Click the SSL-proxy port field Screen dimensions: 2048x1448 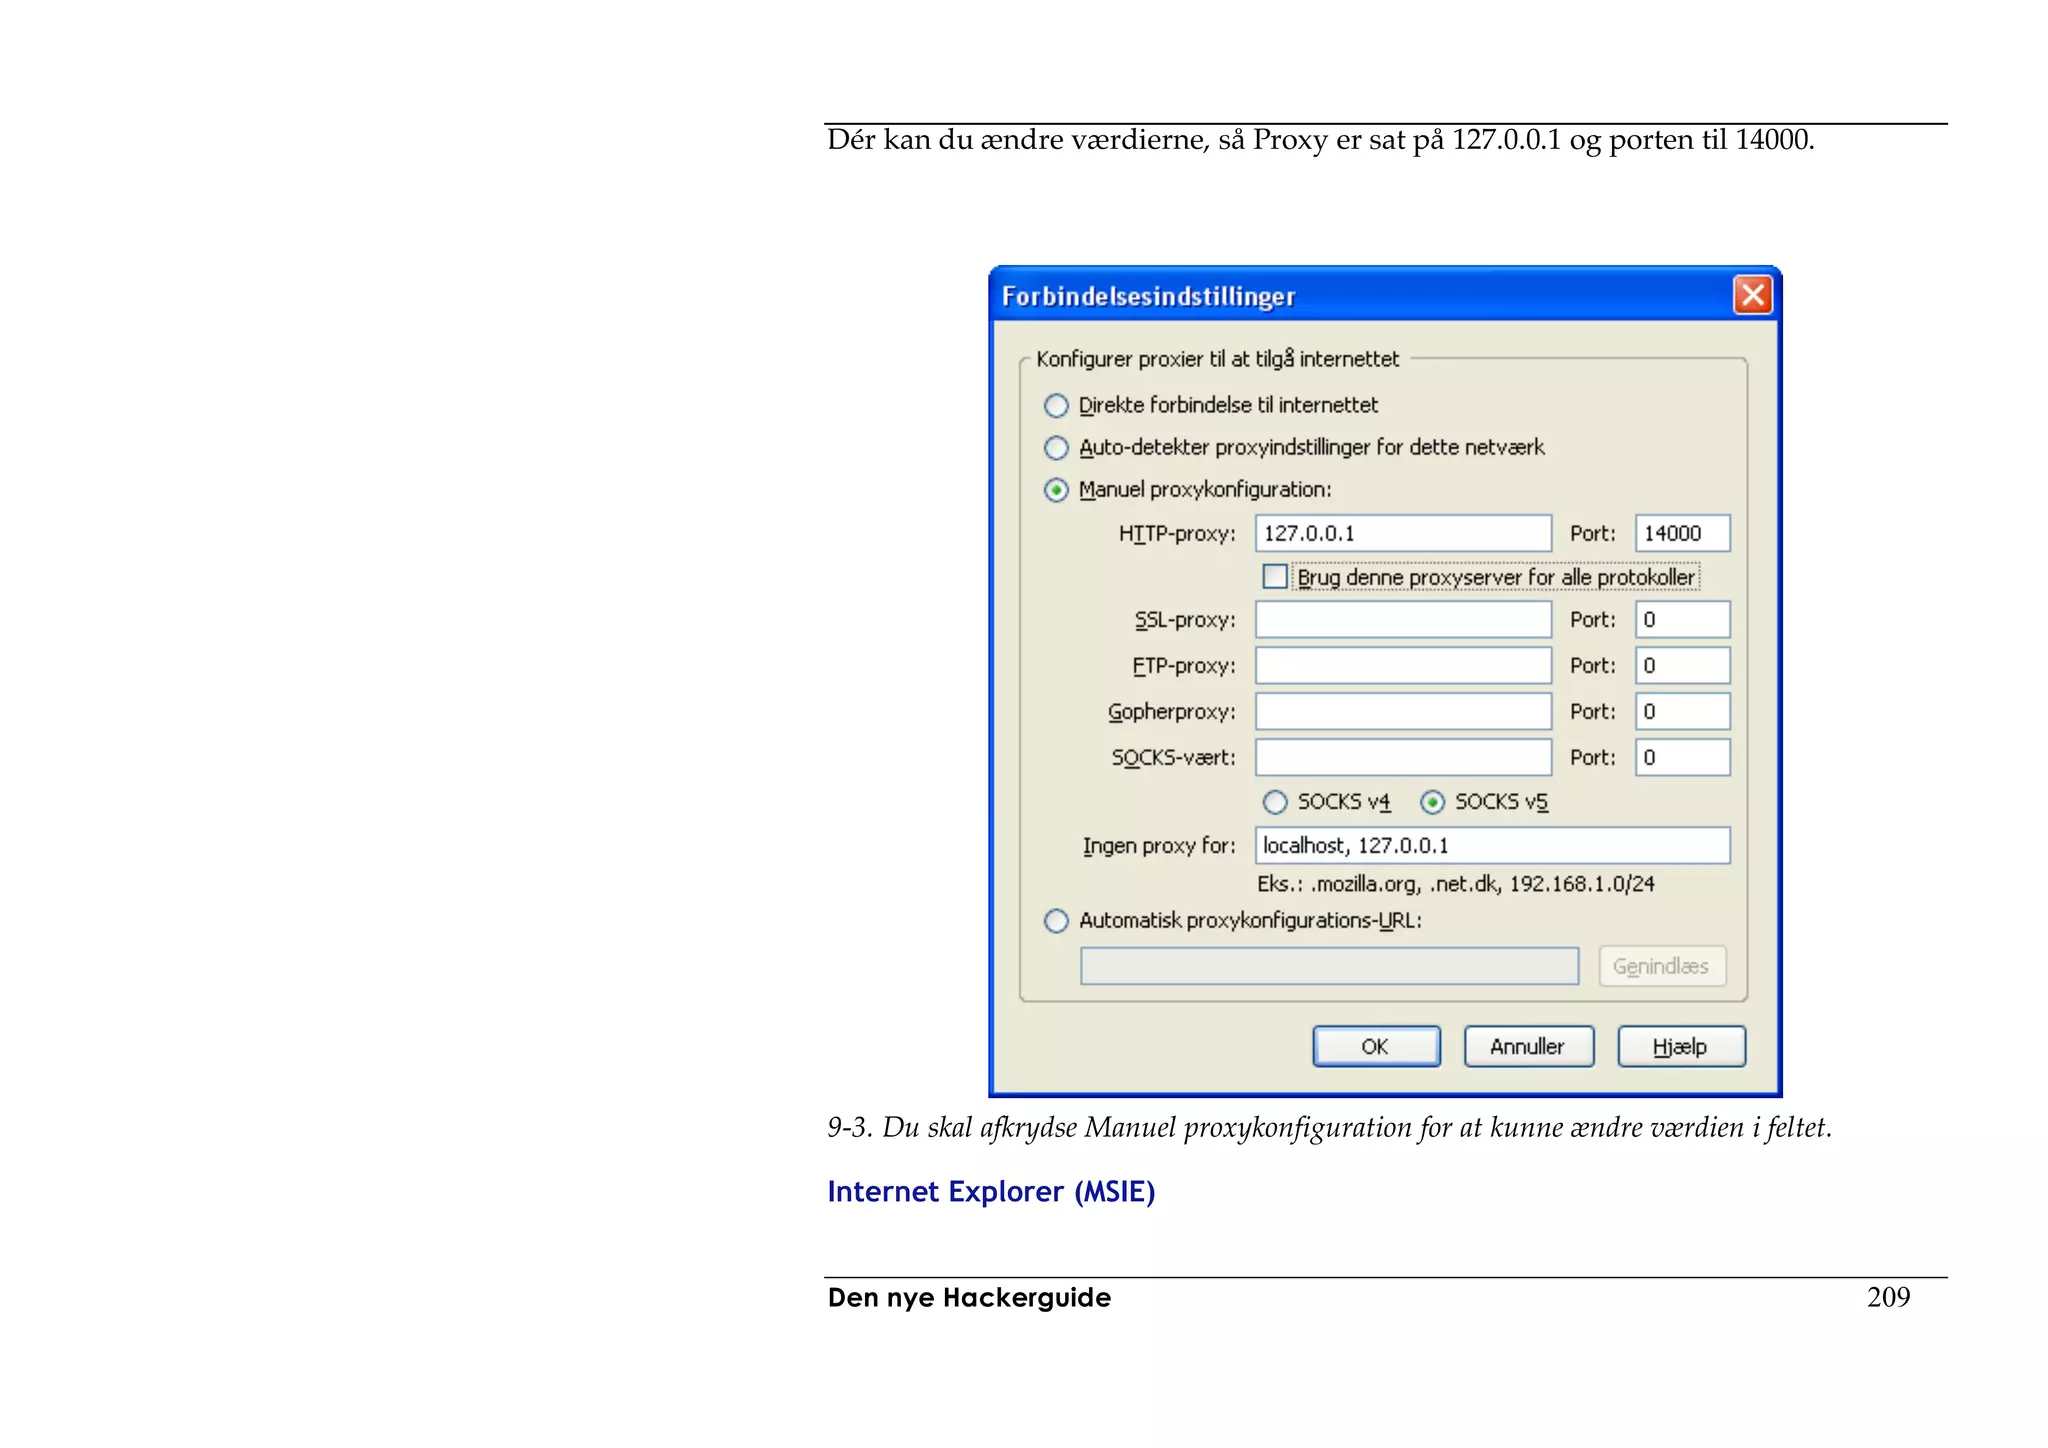click(x=1682, y=620)
